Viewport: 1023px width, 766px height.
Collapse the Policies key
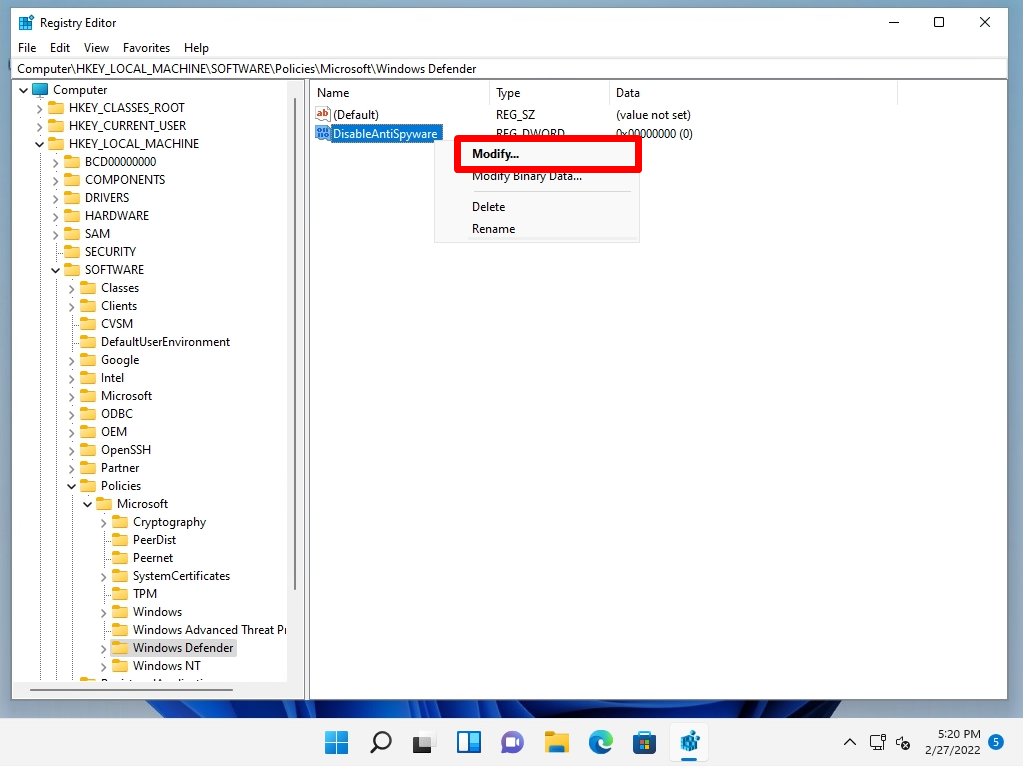pyautogui.click(x=72, y=486)
